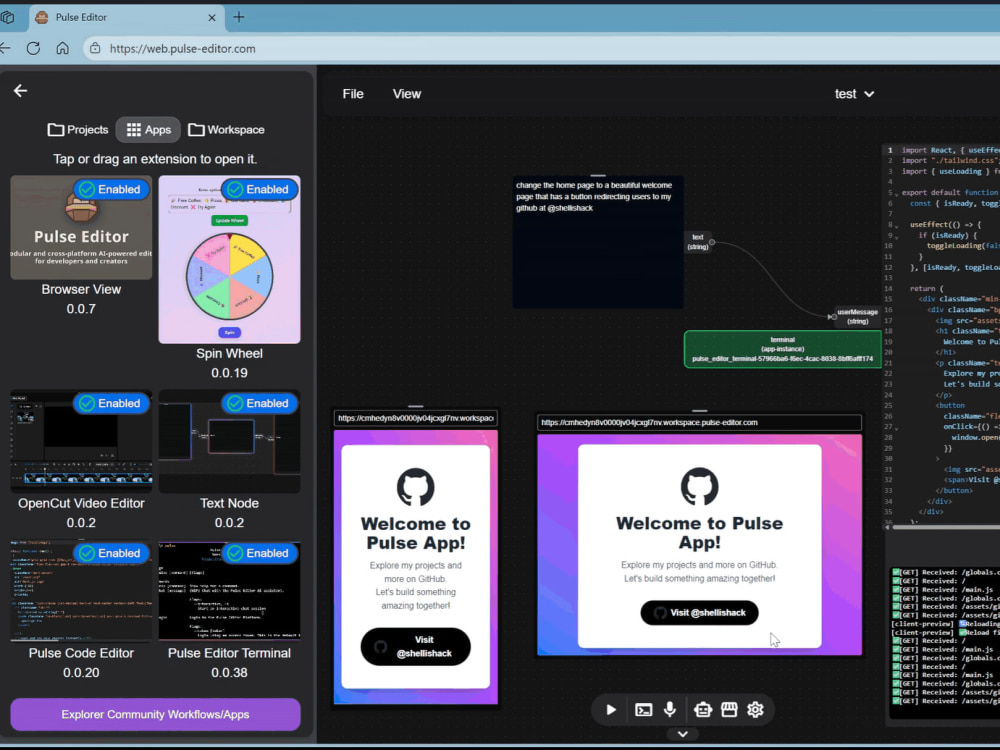Click Visit @shellishack in narrow preview

tap(415, 647)
